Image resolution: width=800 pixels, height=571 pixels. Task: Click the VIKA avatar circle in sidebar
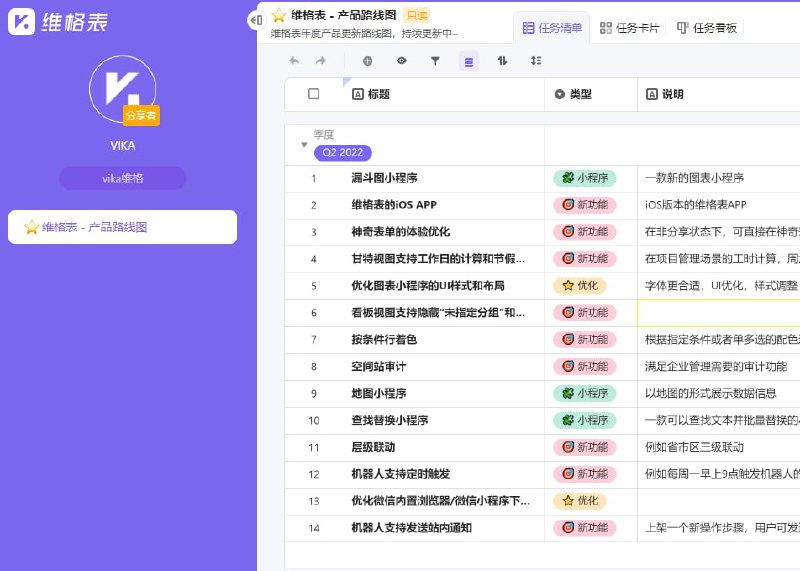pos(122,89)
